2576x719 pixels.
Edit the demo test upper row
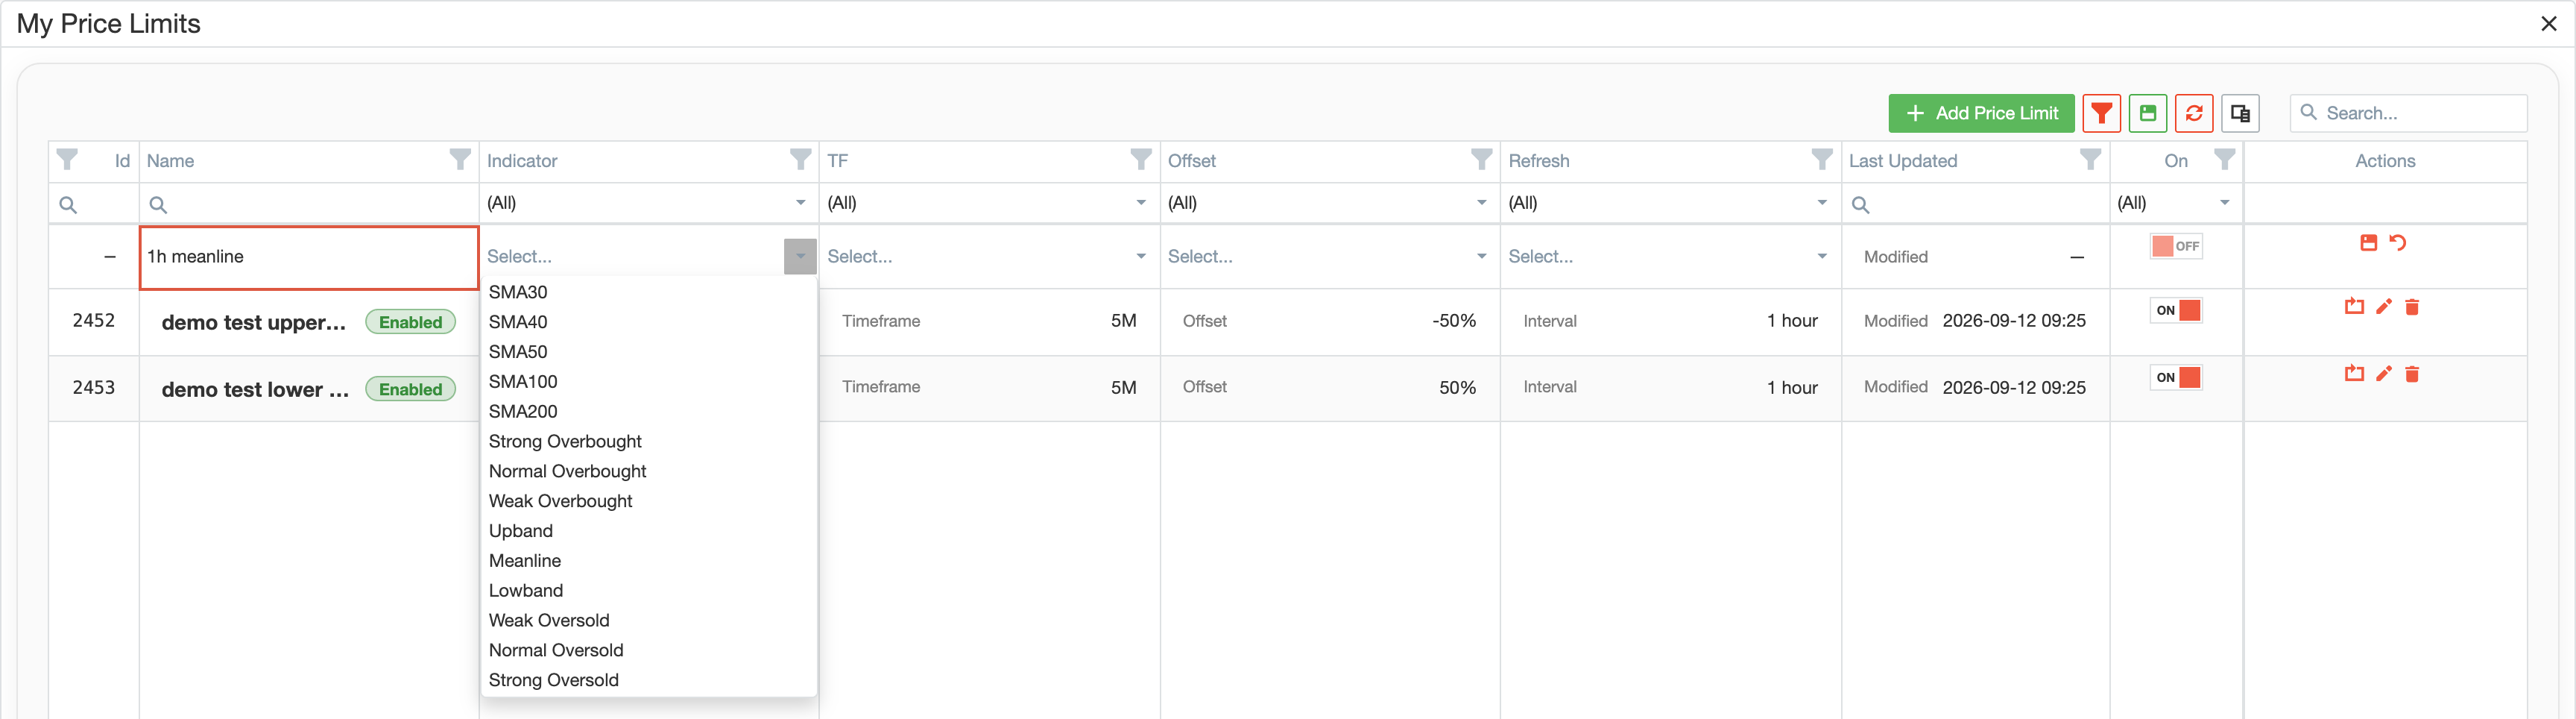tap(2384, 307)
